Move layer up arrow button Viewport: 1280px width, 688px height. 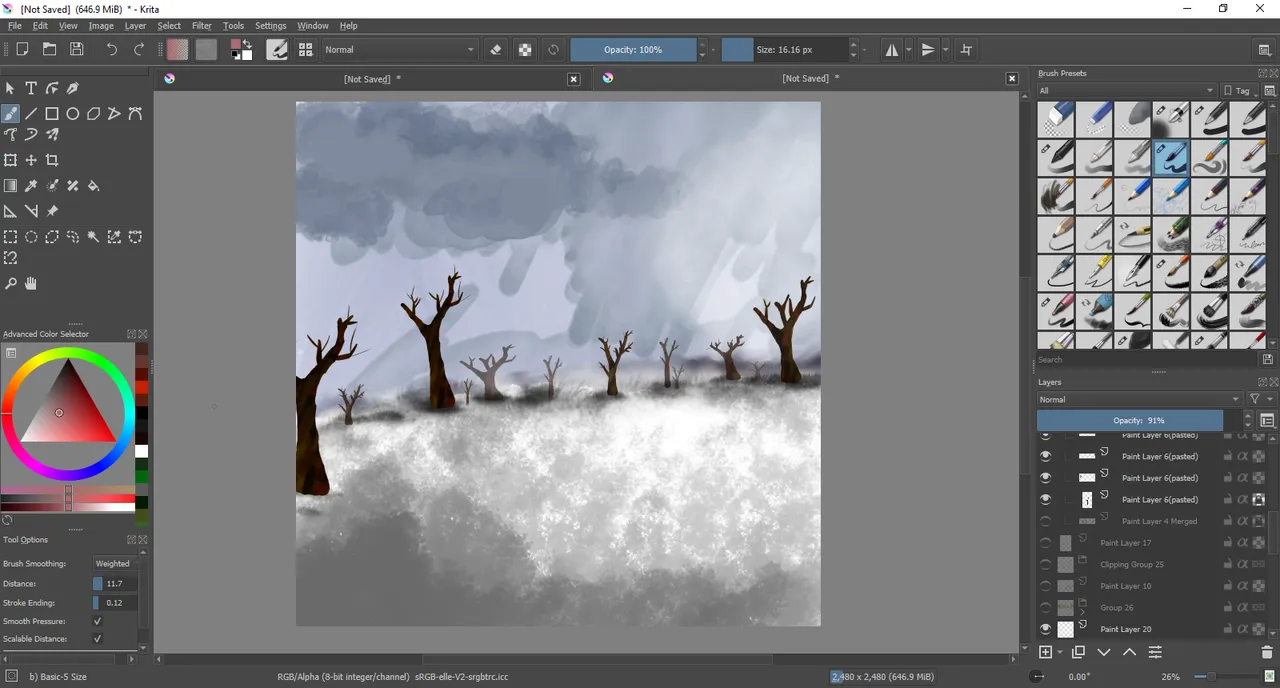[x=1129, y=652]
